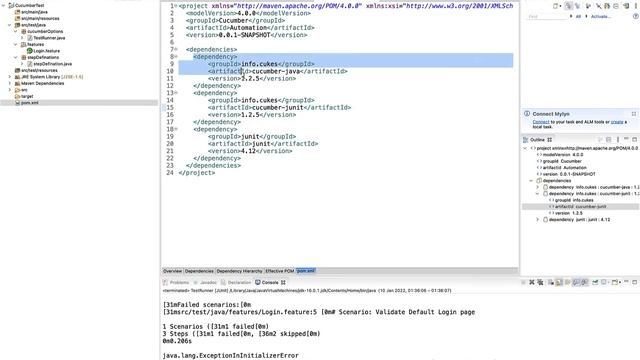Close the Connect Mylyn notification
This screenshot has width=640, height=360.
pos(634,114)
